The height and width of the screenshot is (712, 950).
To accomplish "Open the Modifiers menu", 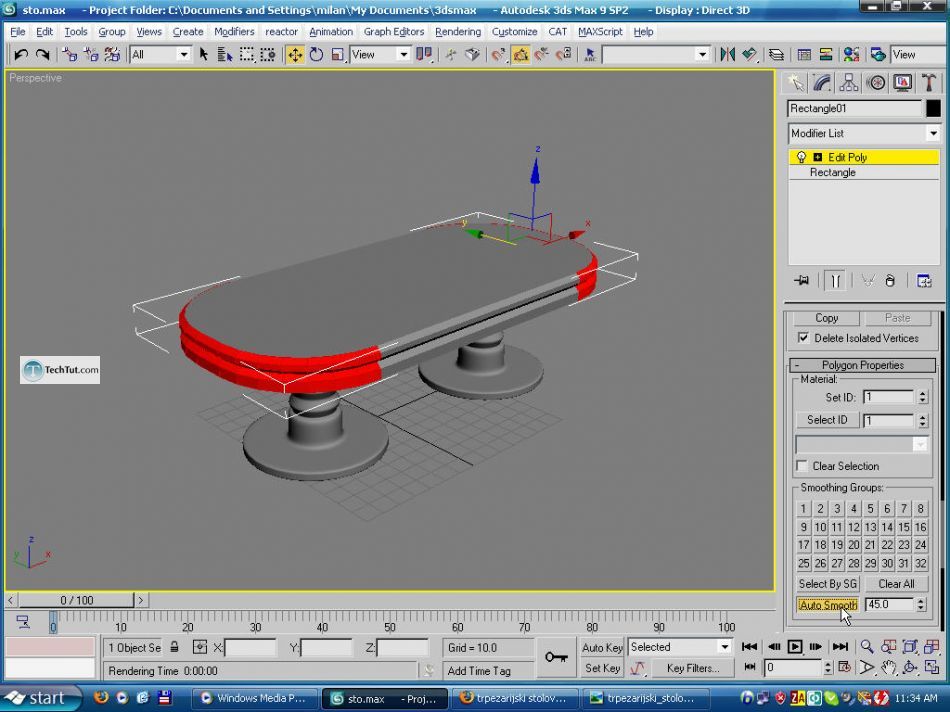I will (234, 31).
